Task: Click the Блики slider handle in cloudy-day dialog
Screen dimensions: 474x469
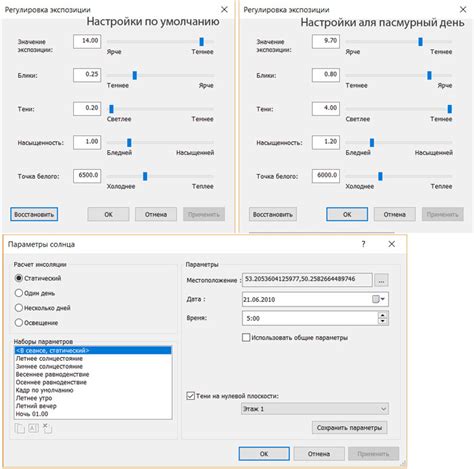Action: point(429,75)
